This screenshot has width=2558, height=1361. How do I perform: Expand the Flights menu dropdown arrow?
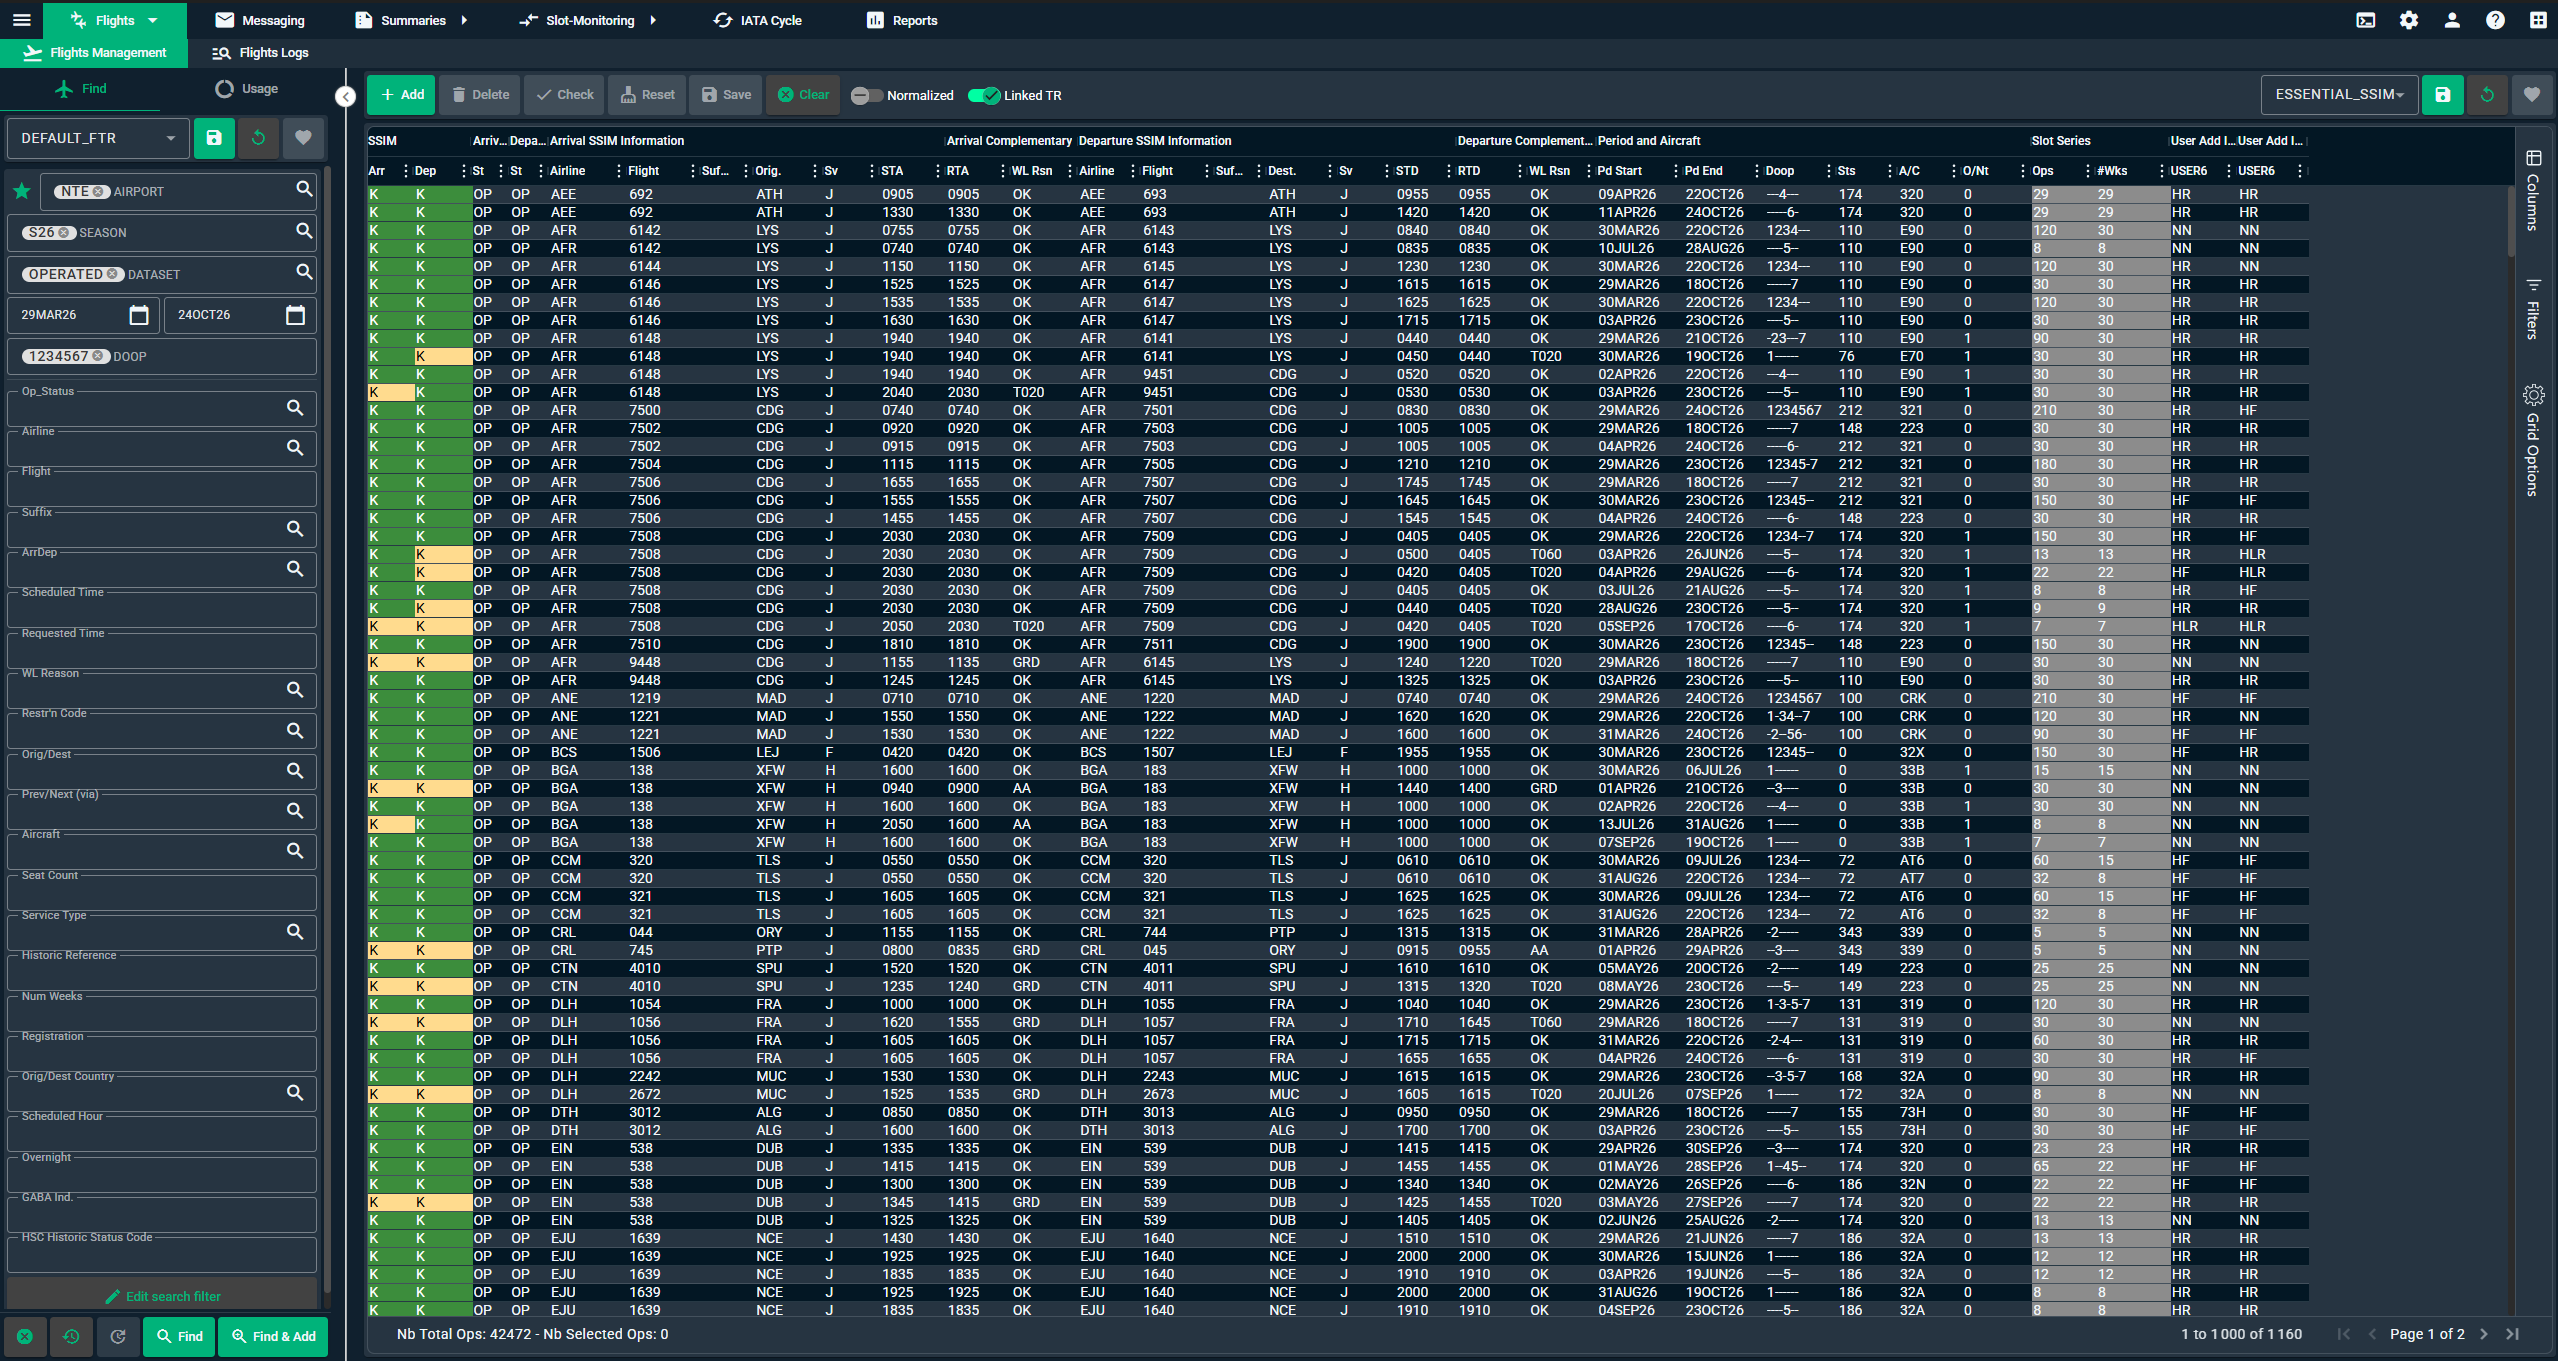point(153,20)
